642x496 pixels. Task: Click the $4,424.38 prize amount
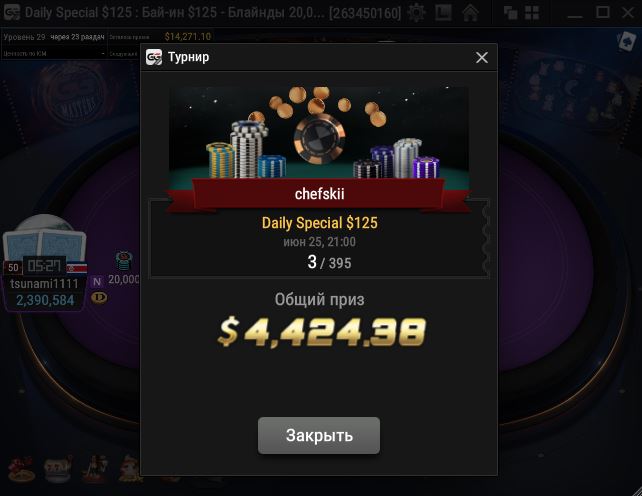tap(322, 332)
